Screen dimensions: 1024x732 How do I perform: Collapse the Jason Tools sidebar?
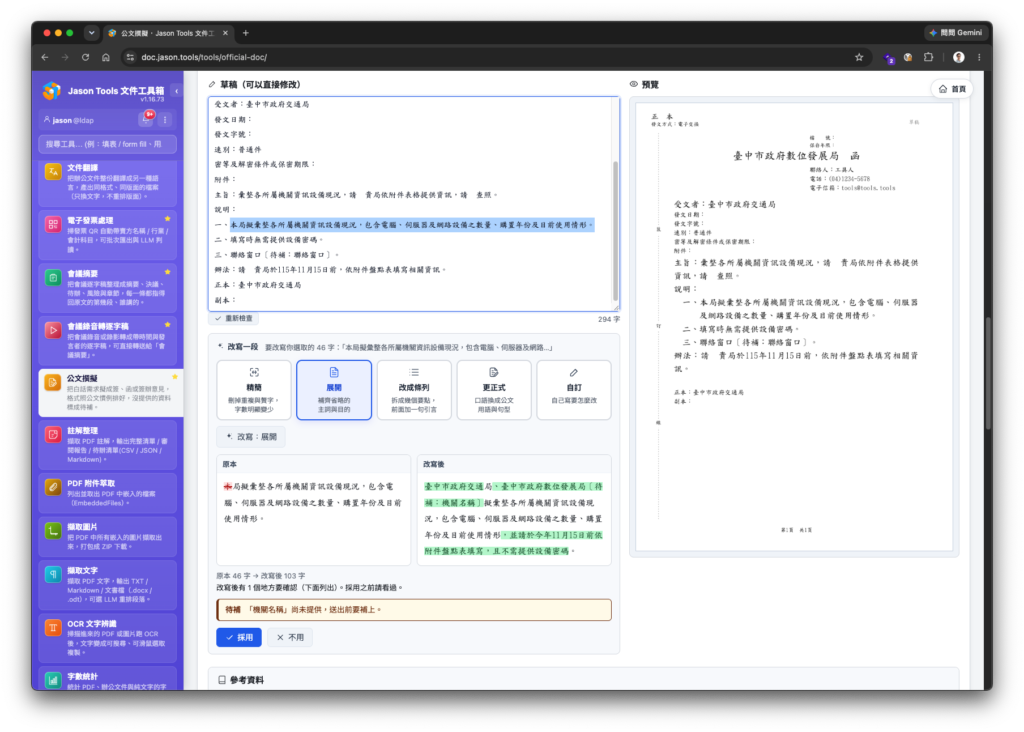176,91
